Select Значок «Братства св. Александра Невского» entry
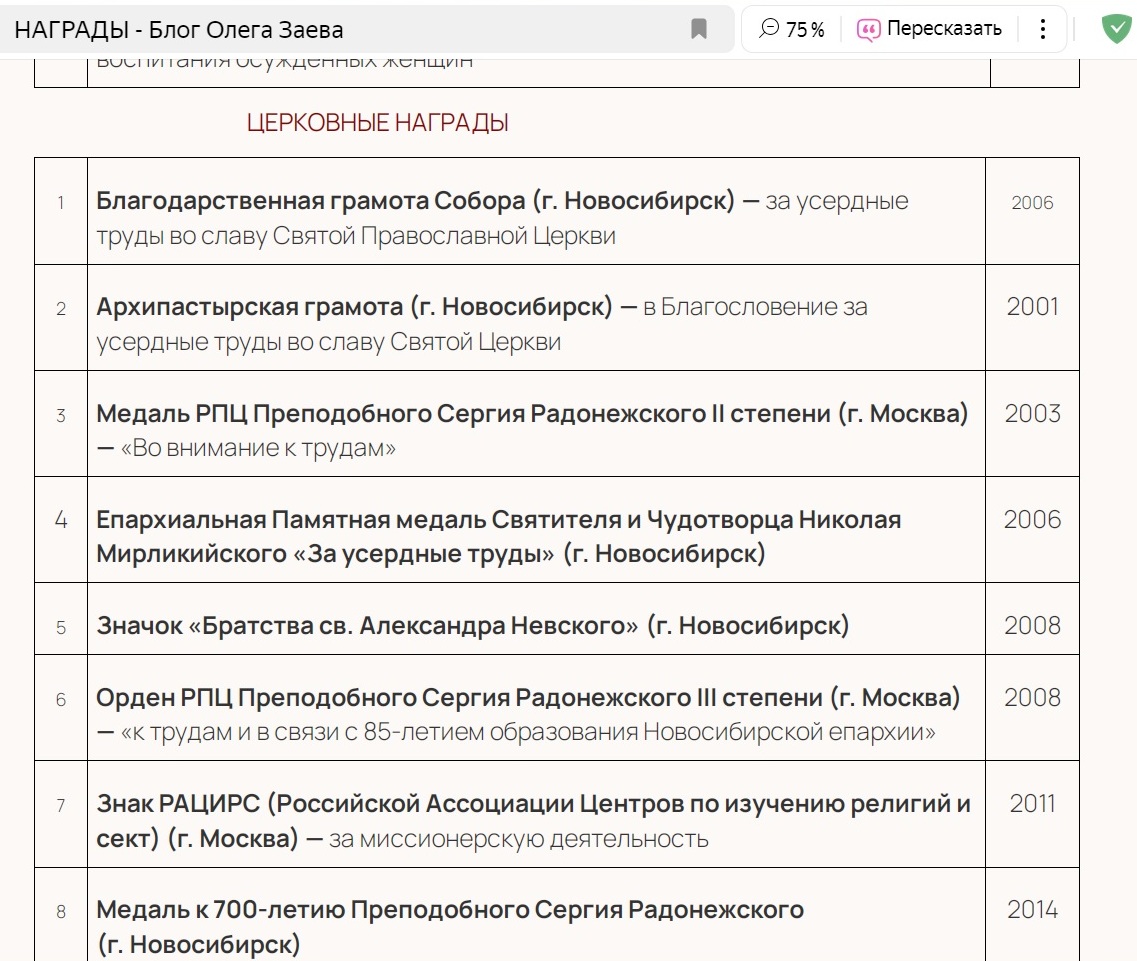 point(472,626)
